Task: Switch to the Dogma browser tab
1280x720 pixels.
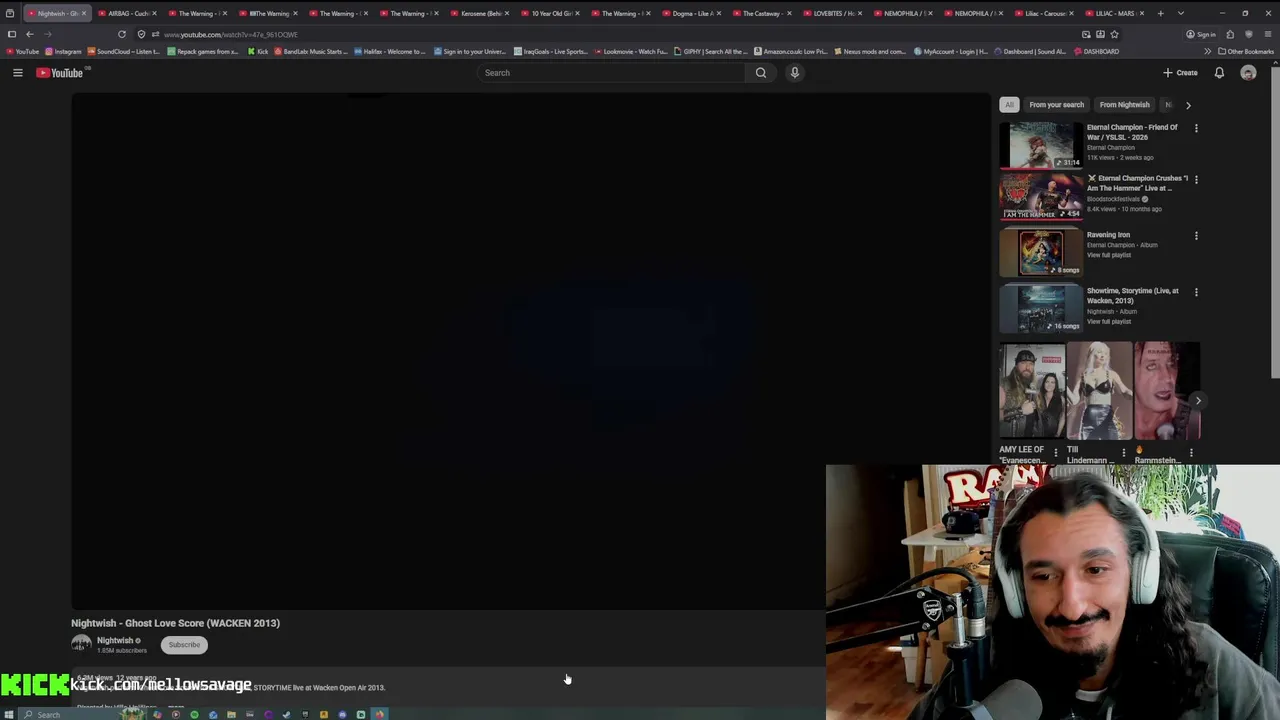Action: [x=692, y=13]
